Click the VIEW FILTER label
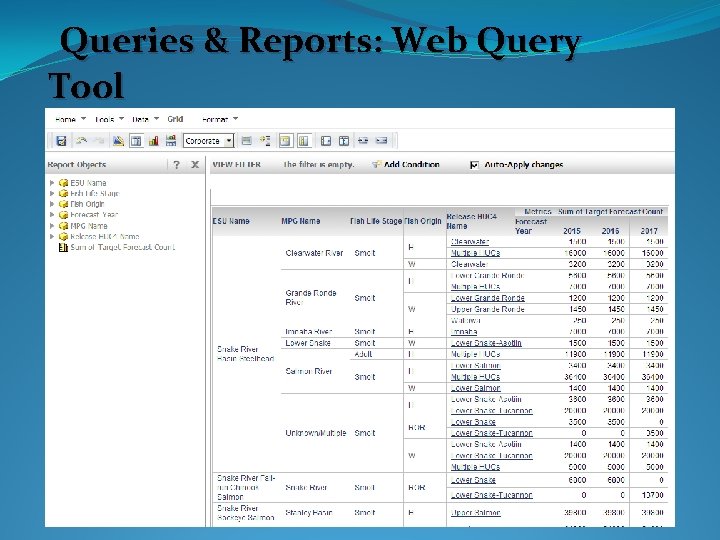 (236, 164)
